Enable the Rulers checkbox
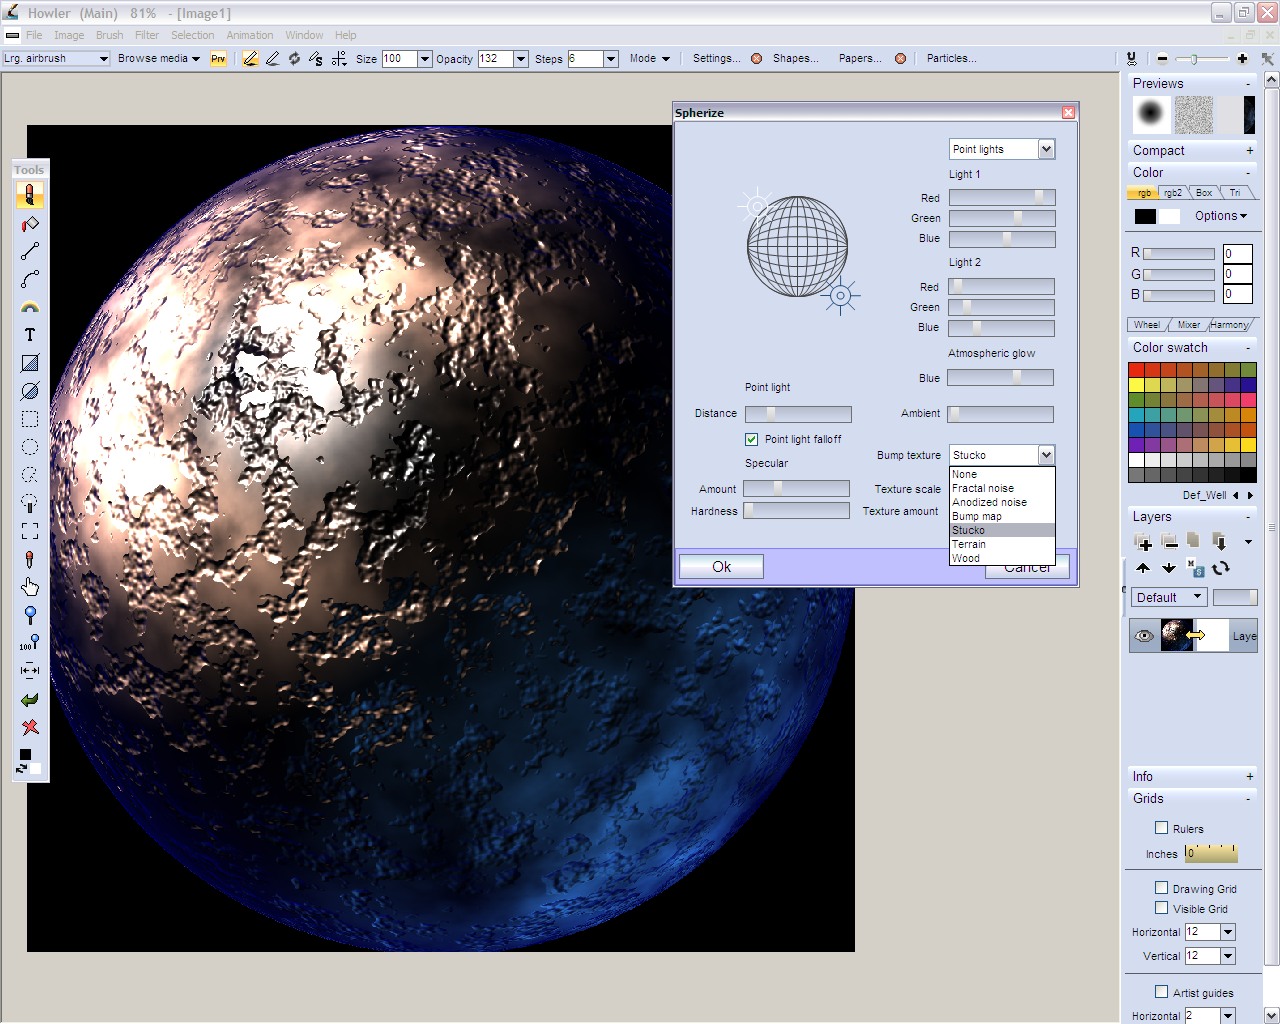 pyautogui.click(x=1161, y=828)
